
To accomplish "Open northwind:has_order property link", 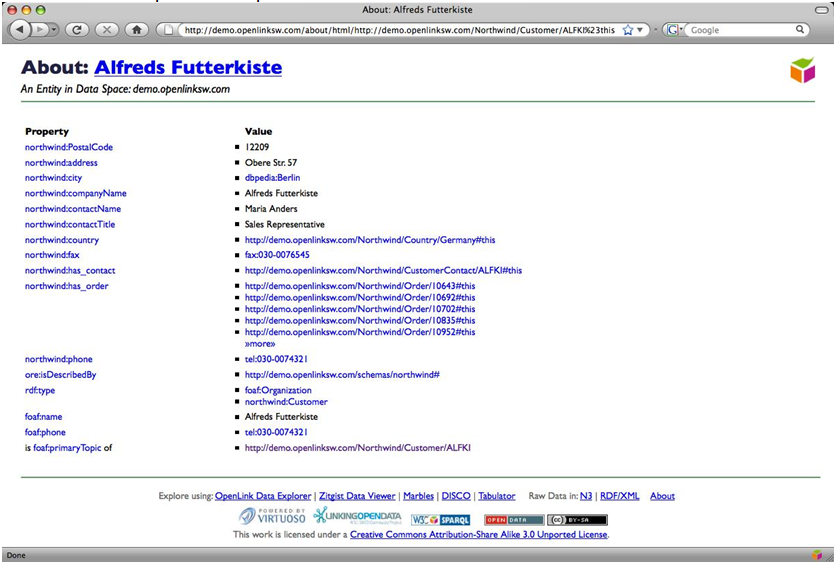I will tap(66, 286).
